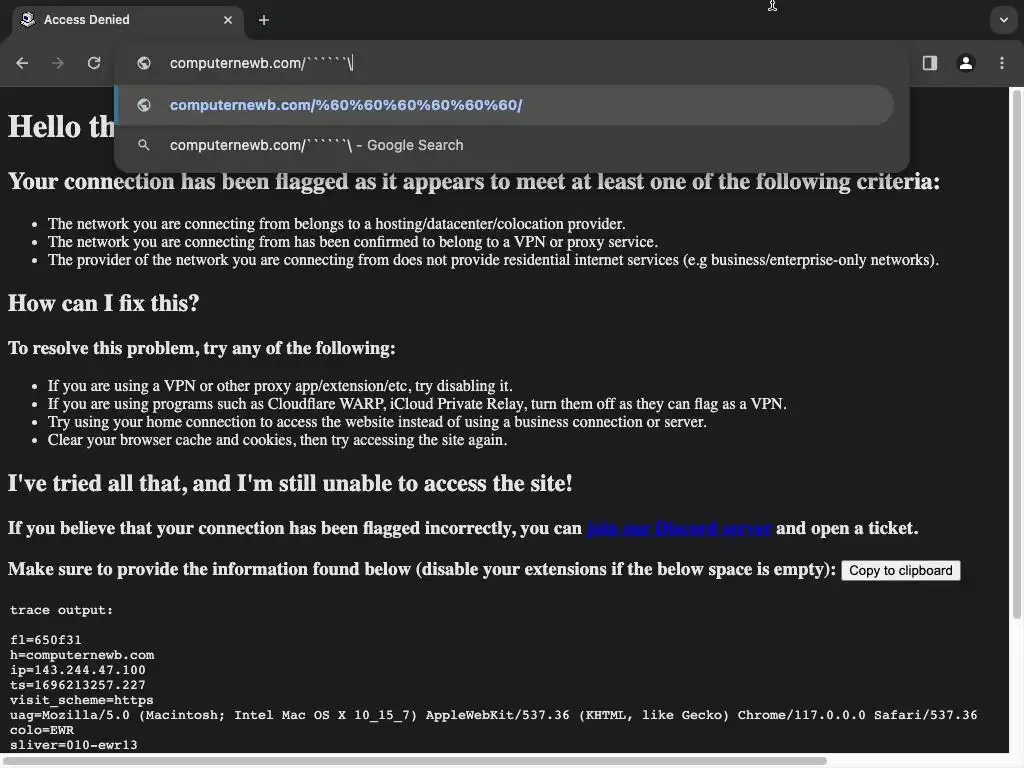Open the profile avatar menu

(966, 63)
